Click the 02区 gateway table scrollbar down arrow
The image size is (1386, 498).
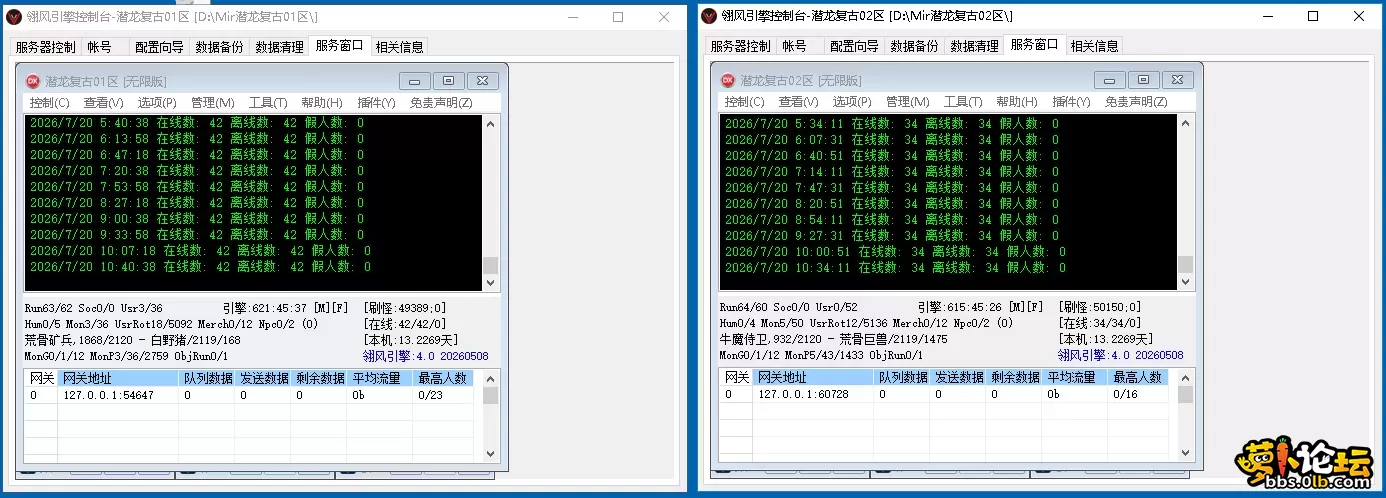1185,452
